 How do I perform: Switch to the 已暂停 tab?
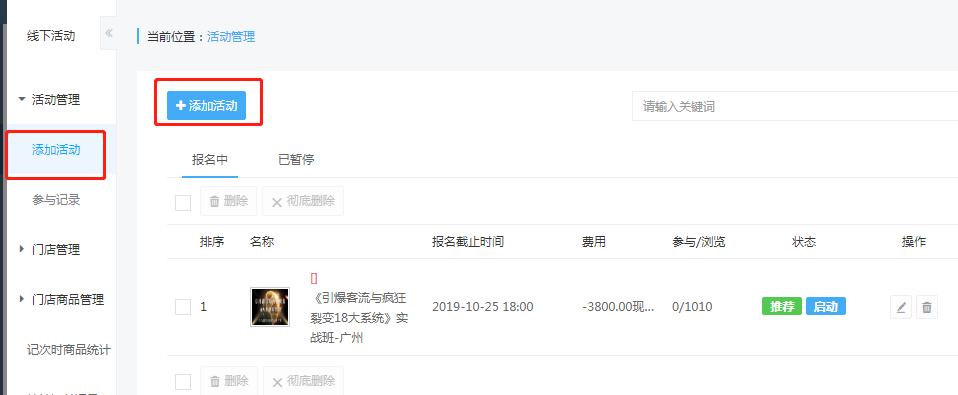point(296,160)
